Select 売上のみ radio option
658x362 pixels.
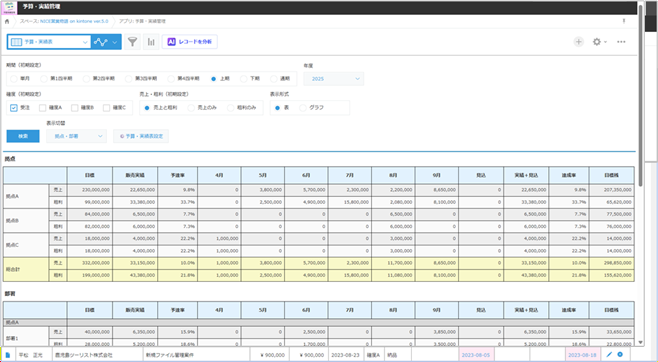[x=191, y=108]
